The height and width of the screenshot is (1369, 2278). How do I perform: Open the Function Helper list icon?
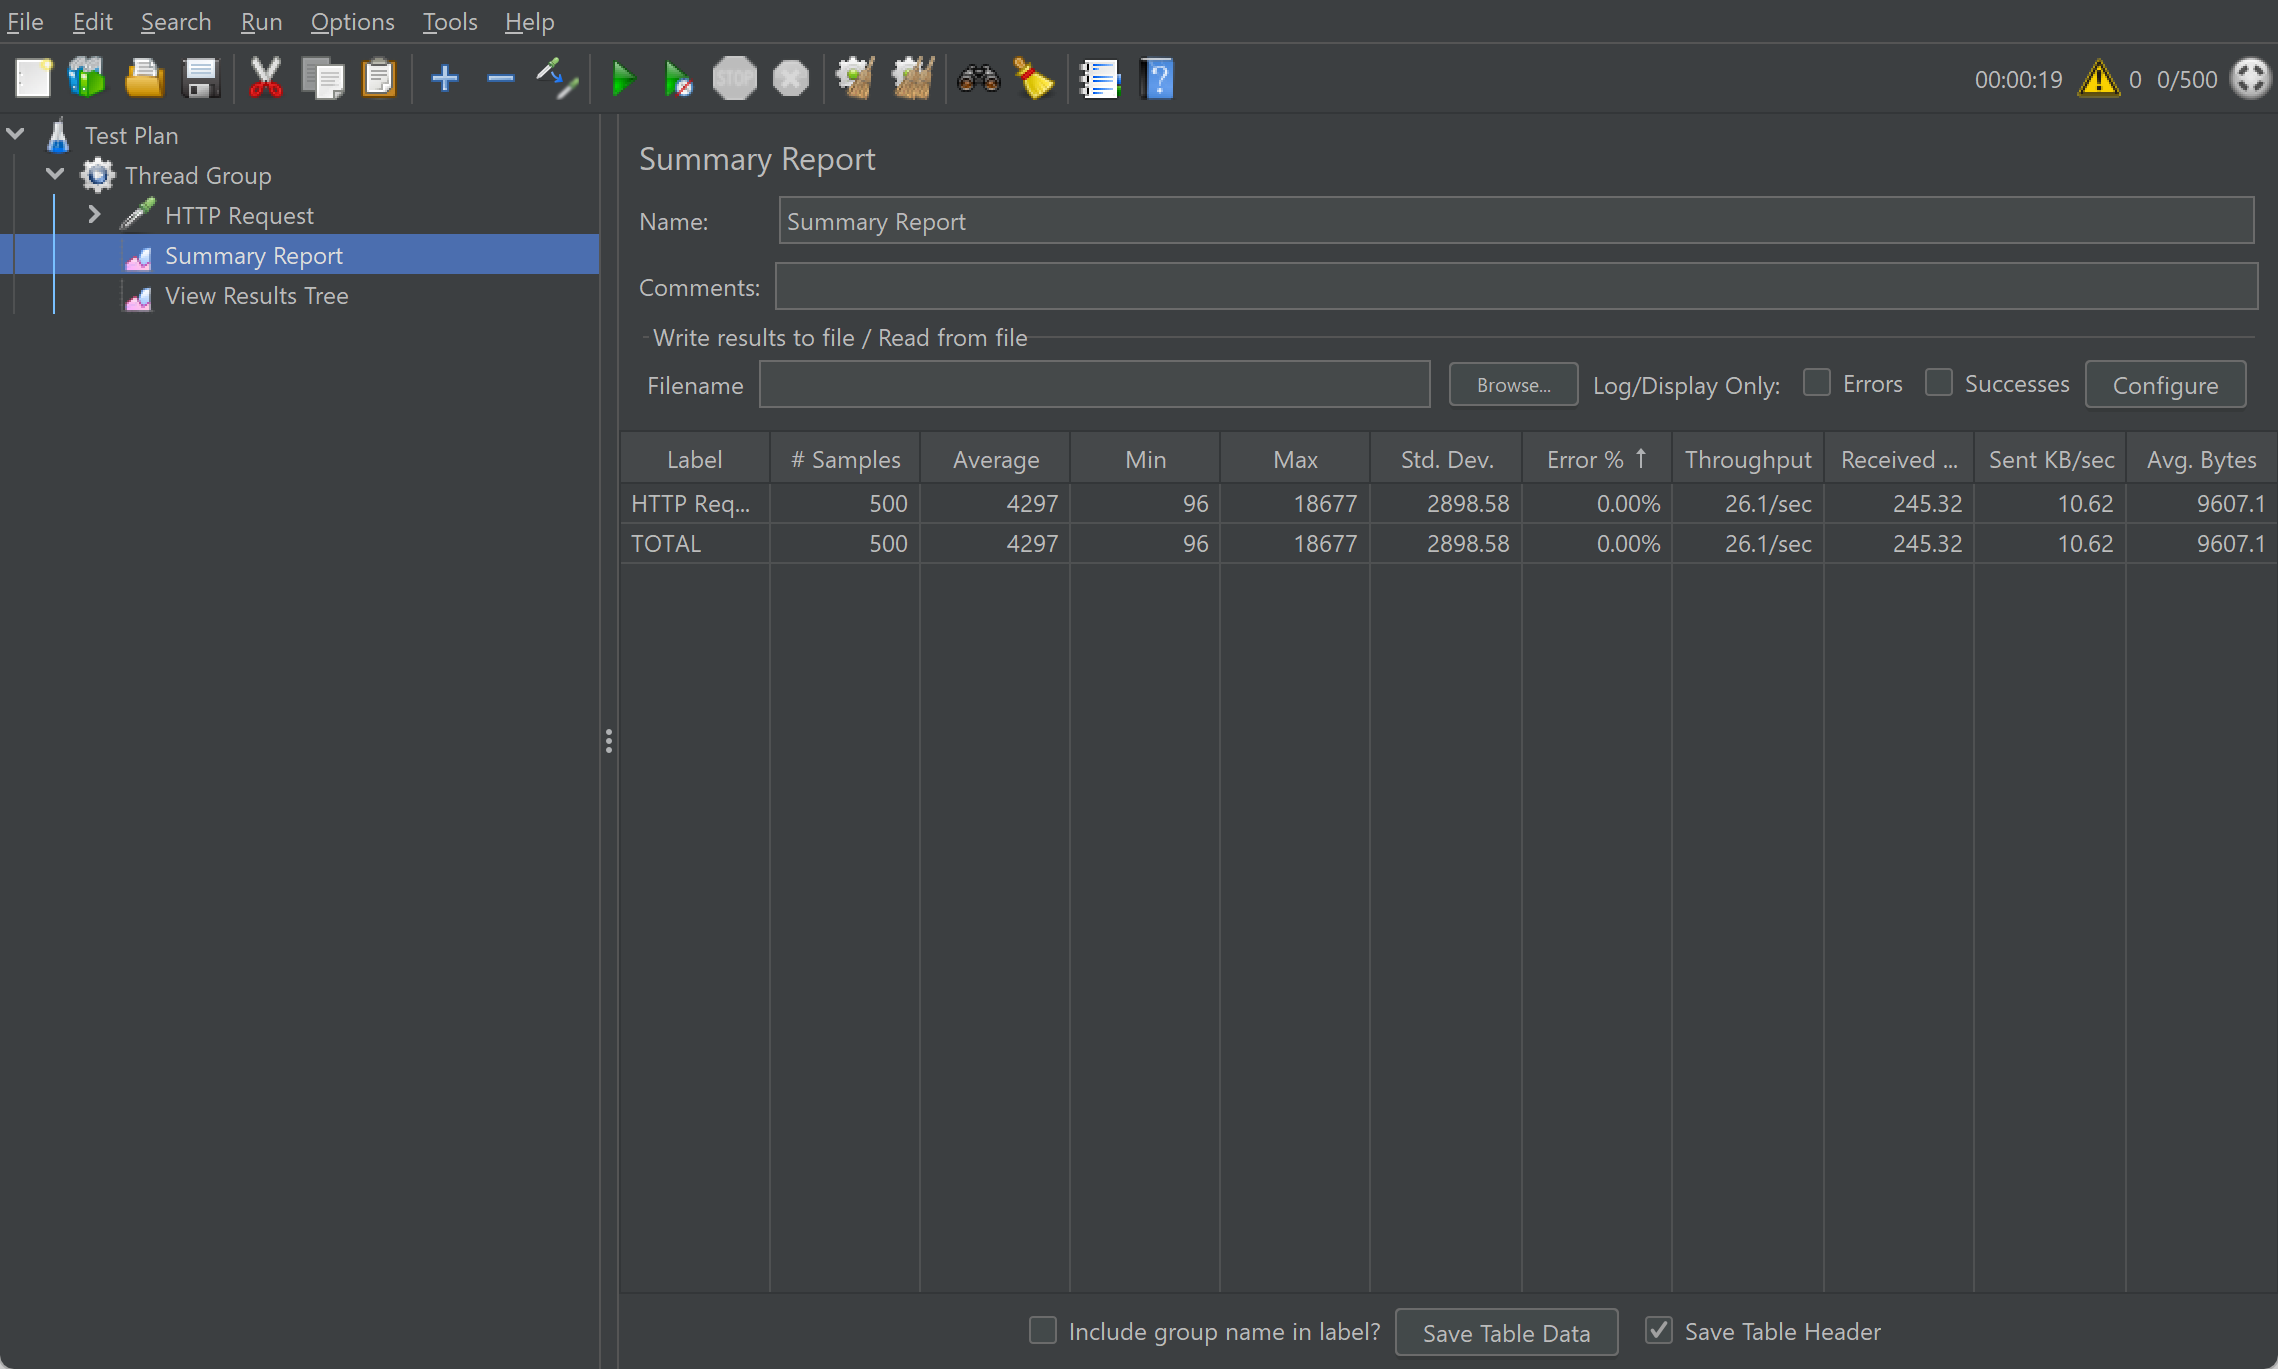pos(1099,79)
